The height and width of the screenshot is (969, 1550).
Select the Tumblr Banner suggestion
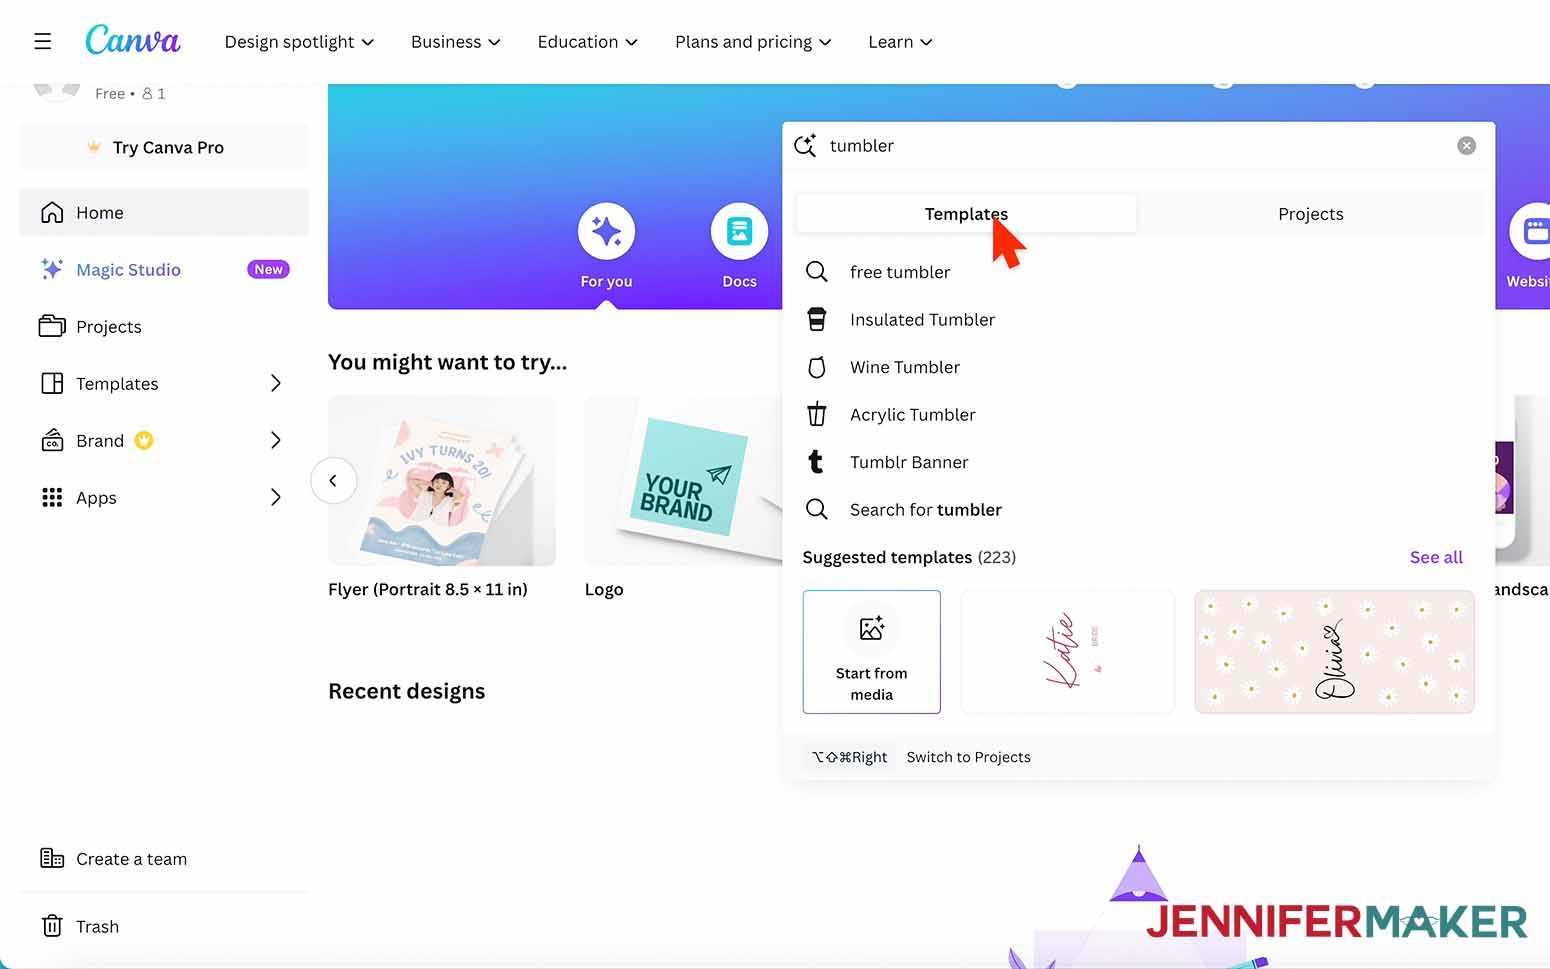tap(1139, 462)
